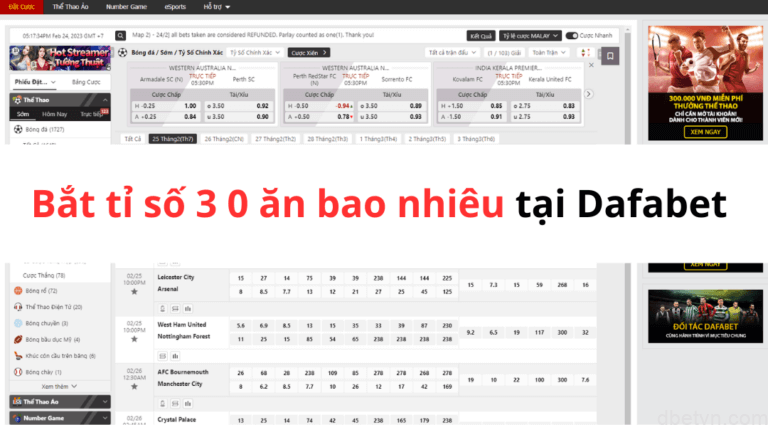This screenshot has height=425, width=768.
Task: Toggle the Cược Nhanh switch
Action: 572,36
